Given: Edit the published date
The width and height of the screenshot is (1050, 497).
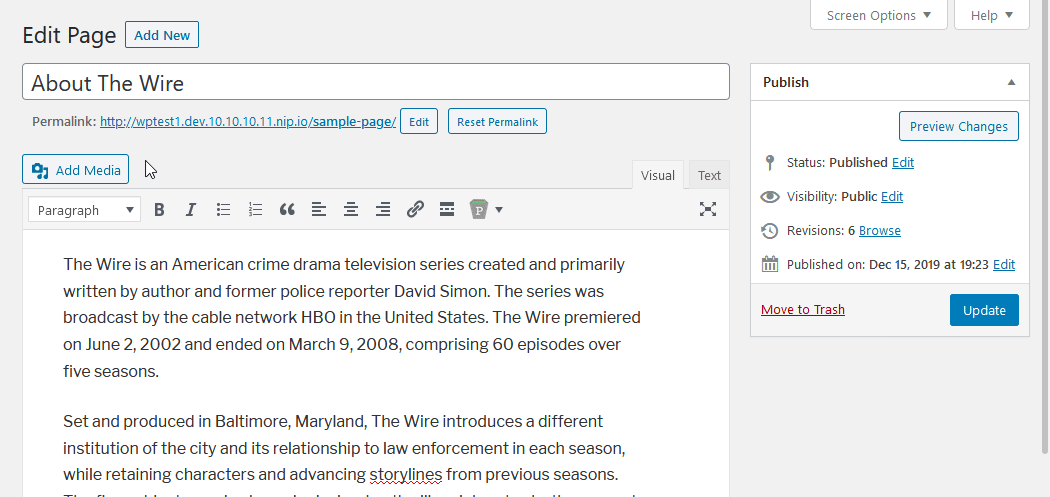Looking at the screenshot, I should tap(1004, 264).
